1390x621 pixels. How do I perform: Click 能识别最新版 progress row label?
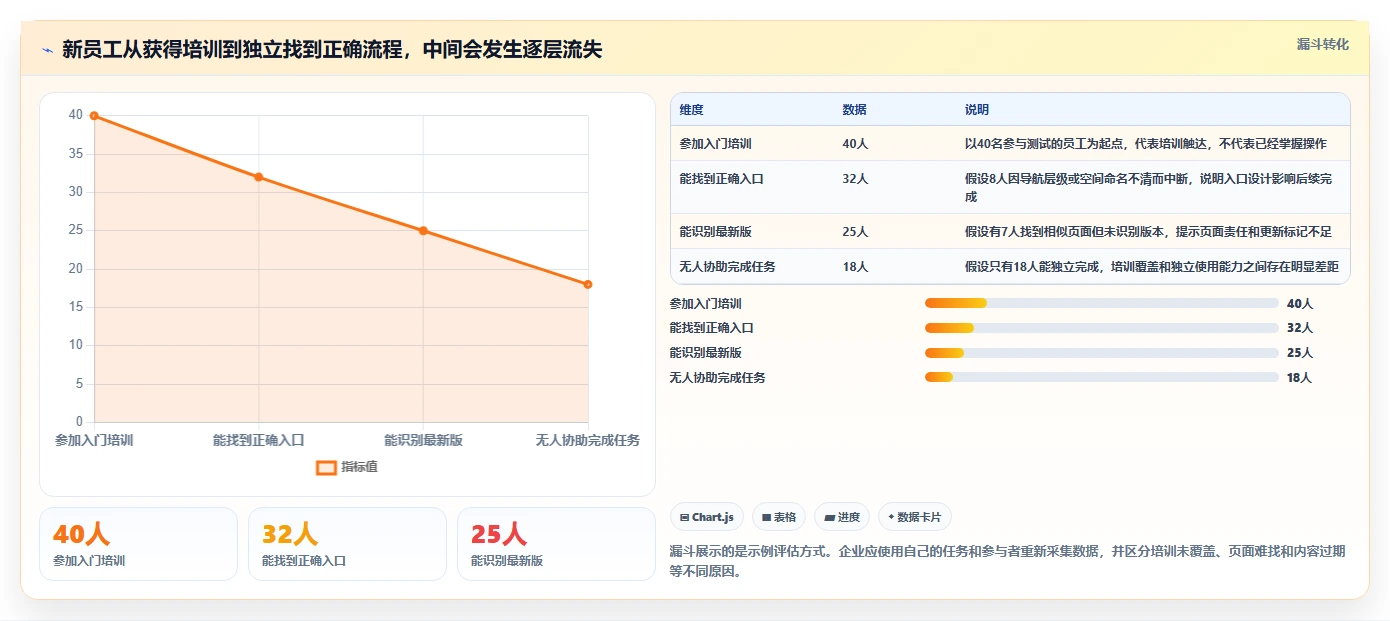click(x=705, y=353)
